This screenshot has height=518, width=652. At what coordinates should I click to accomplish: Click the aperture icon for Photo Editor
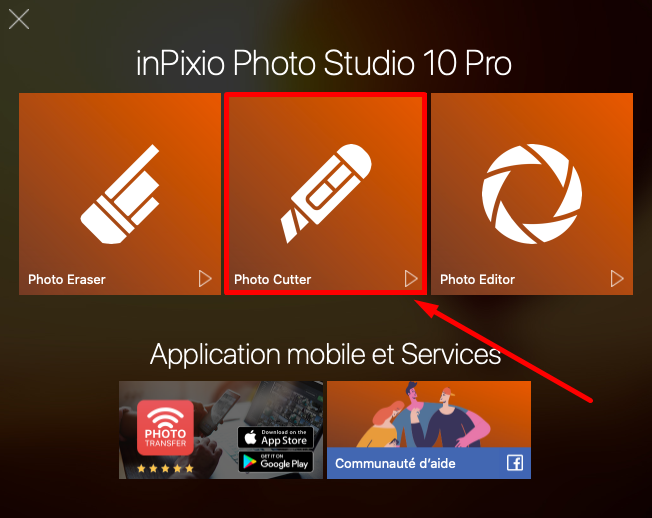pyautogui.click(x=532, y=194)
